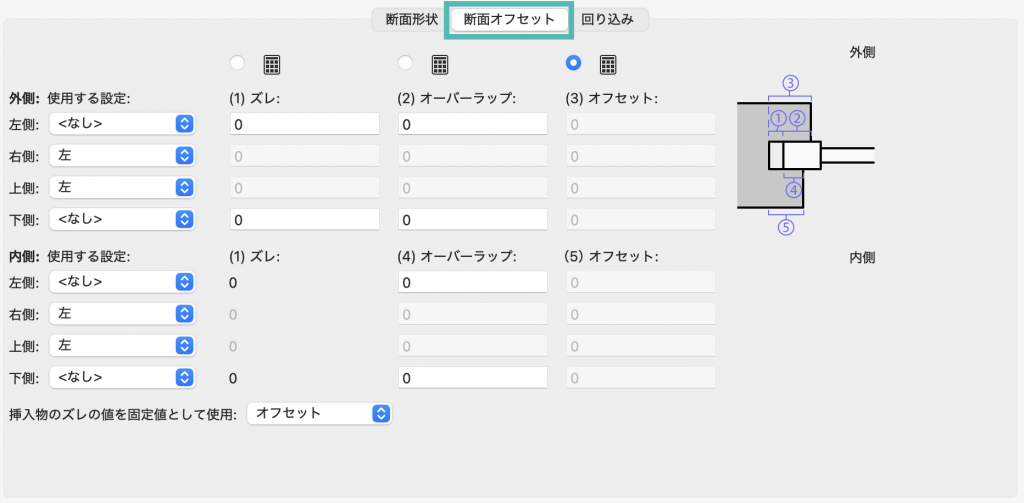1024x503 pixels.
Task: Click calculator icon above ズレ column
Action: coord(272,64)
